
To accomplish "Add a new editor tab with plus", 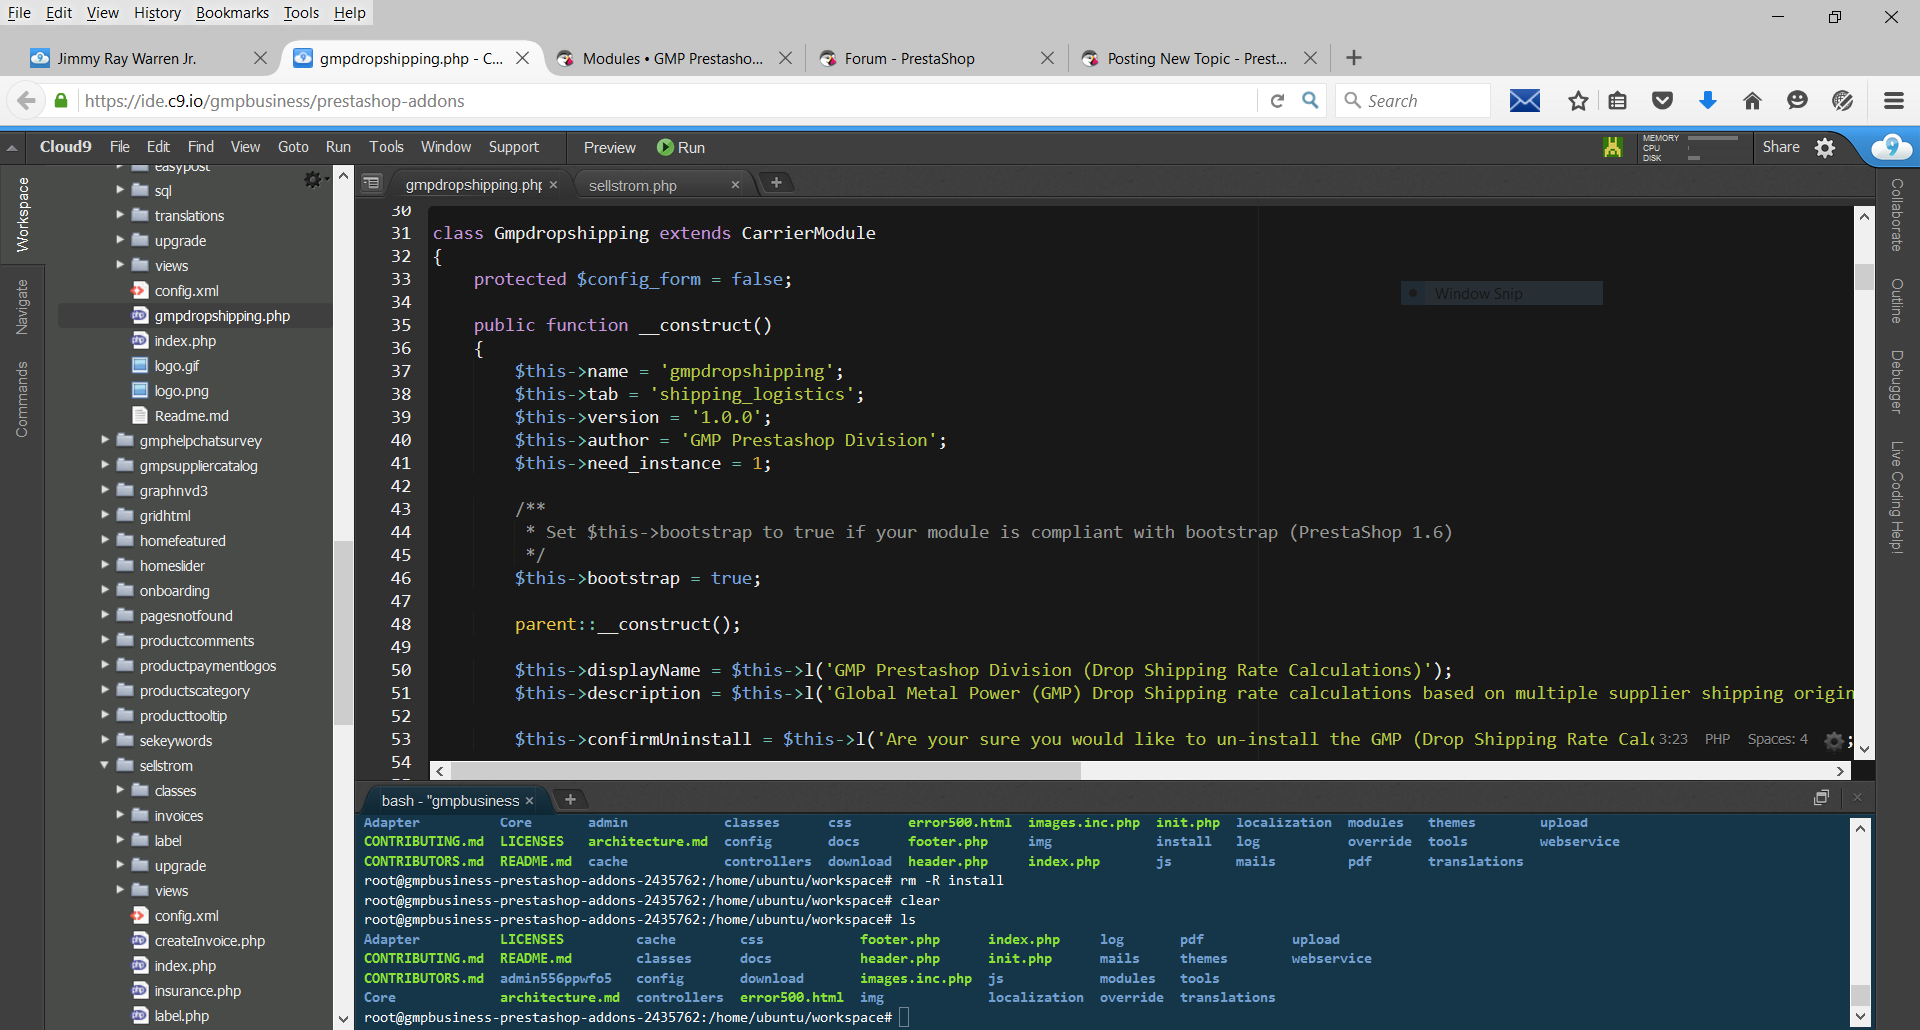I will pyautogui.click(x=776, y=182).
